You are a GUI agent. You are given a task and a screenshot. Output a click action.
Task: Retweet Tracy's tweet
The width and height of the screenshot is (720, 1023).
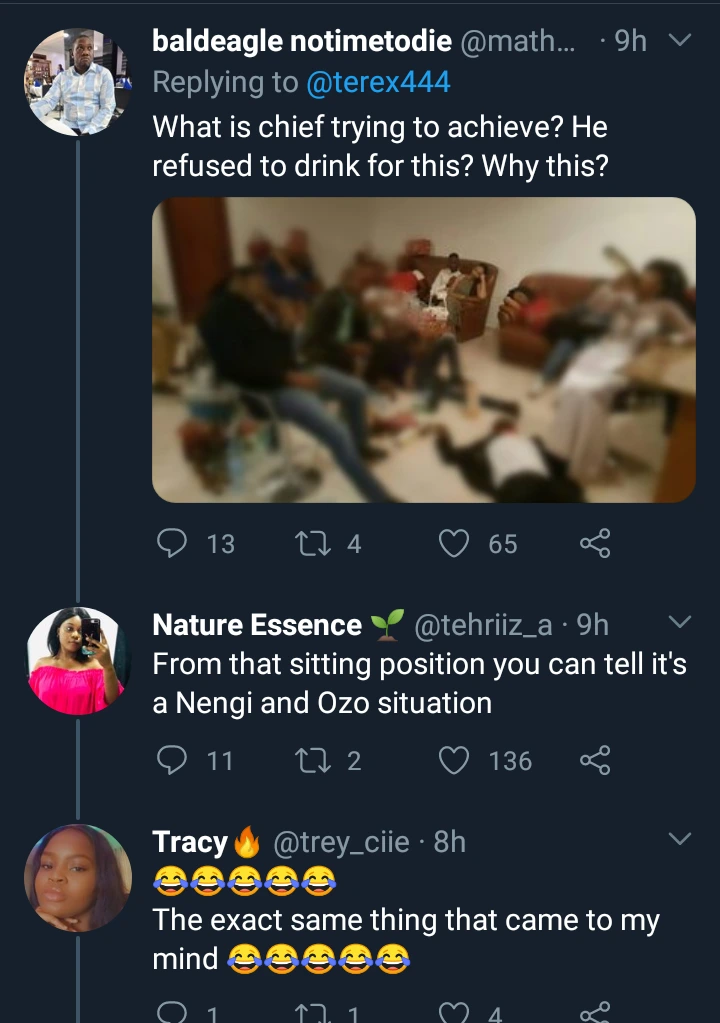(x=307, y=1012)
